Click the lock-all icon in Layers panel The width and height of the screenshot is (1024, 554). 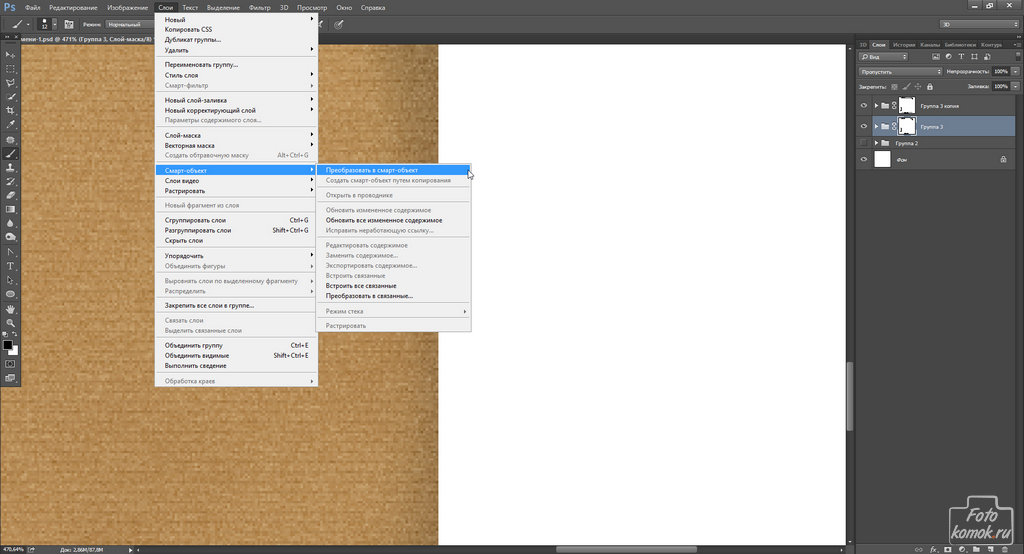930,87
